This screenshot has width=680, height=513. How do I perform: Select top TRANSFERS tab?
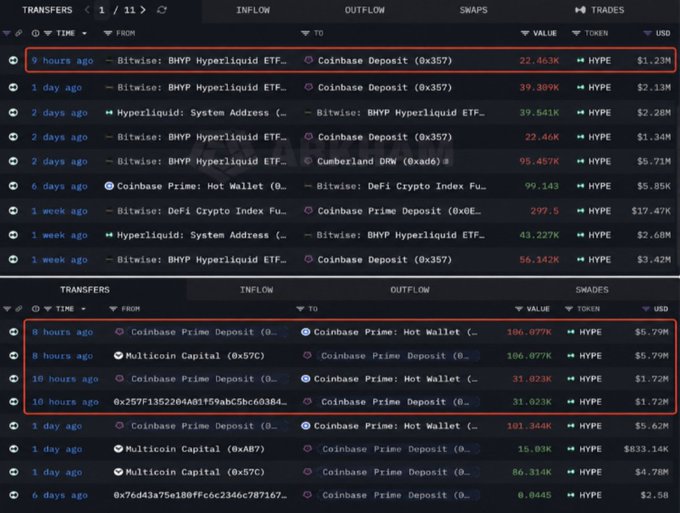[x=47, y=10]
